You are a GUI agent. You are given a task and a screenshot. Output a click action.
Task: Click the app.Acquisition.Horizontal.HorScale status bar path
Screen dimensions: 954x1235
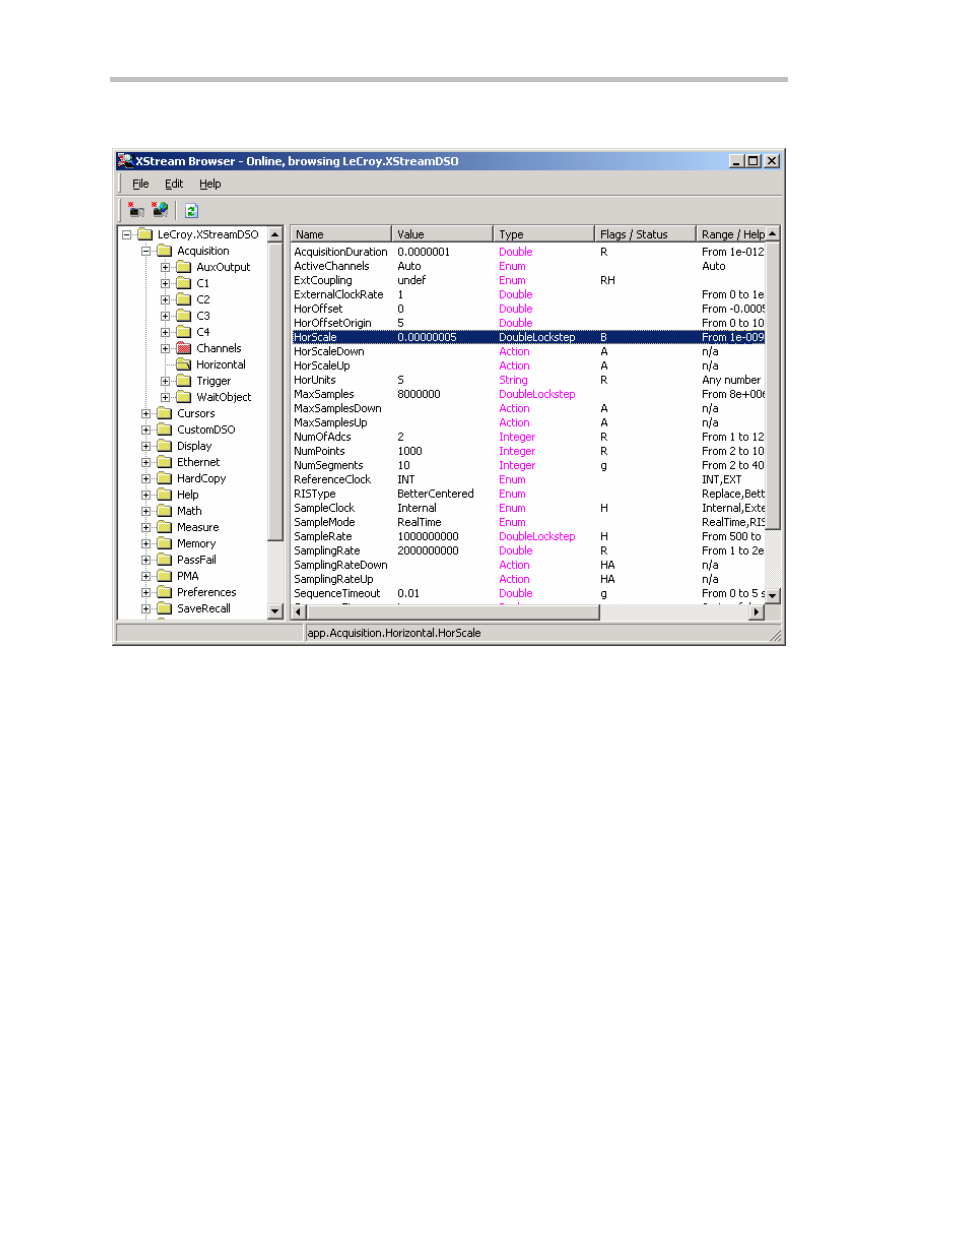[394, 633]
